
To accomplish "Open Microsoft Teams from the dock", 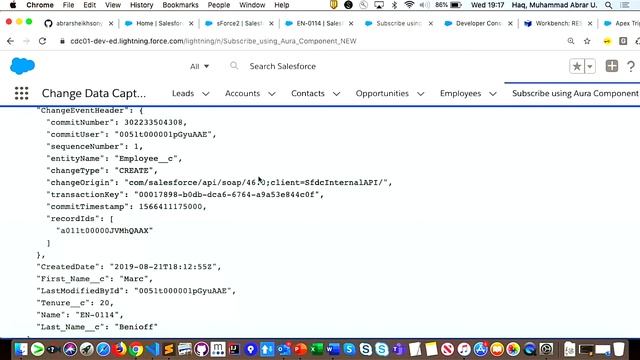I will pos(398,349).
